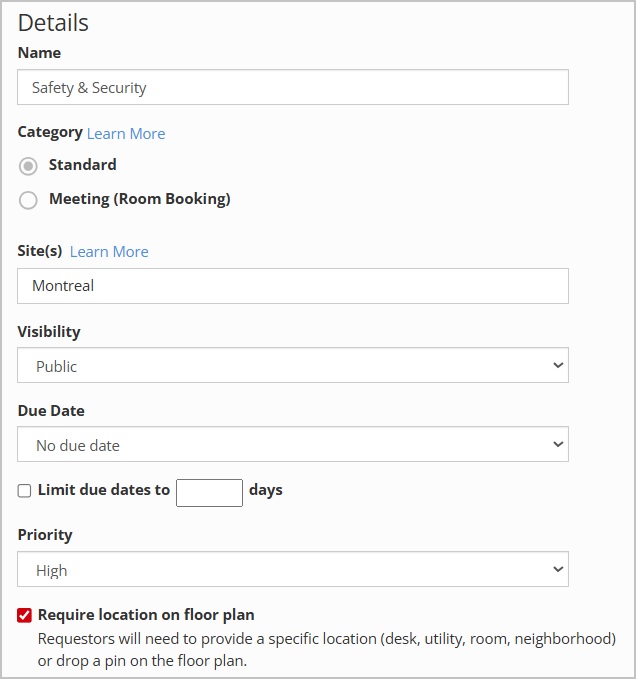Open the Learn More link beside Category

click(125, 134)
